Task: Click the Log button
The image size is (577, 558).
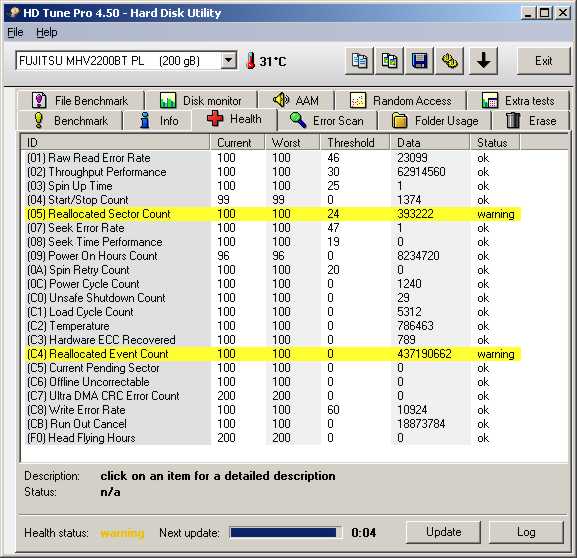Action: click(526, 532)
